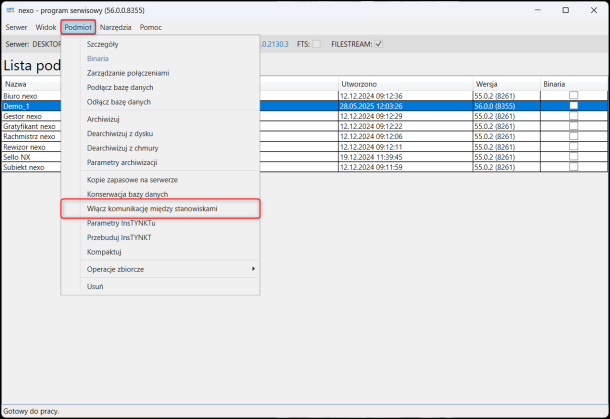Choose Konserwacja bazy danych
610x419 pixels.
tap(160, 194)
